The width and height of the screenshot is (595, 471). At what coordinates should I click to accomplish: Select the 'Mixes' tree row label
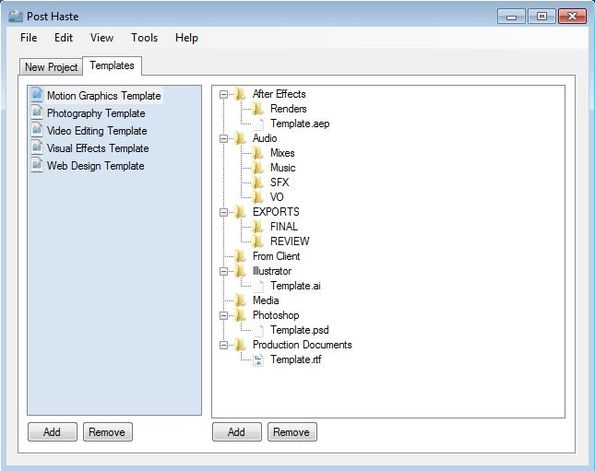point(282,153)
